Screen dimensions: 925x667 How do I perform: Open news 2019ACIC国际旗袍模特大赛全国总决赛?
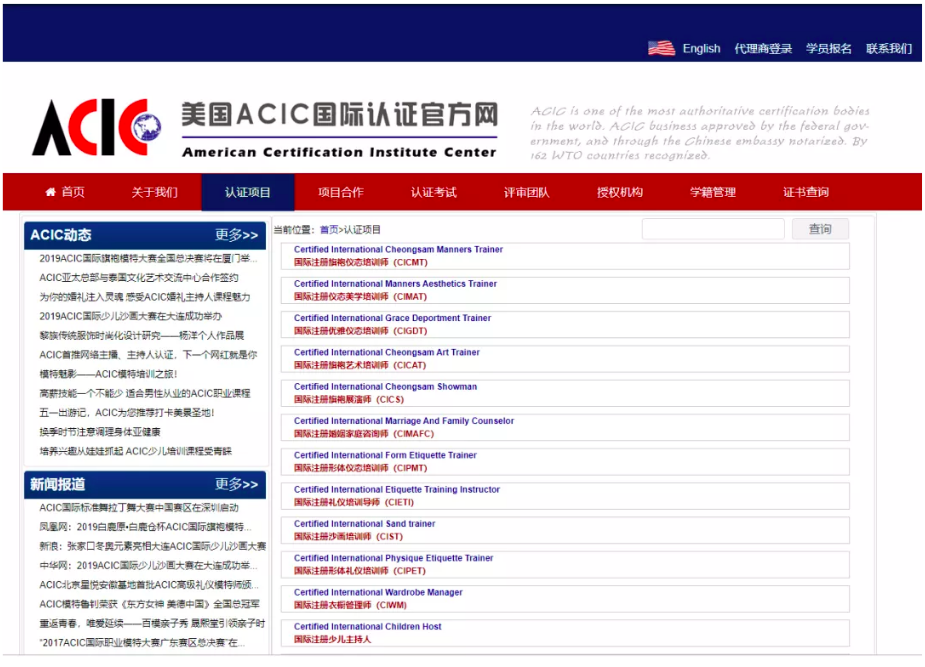tap(148, 258)
